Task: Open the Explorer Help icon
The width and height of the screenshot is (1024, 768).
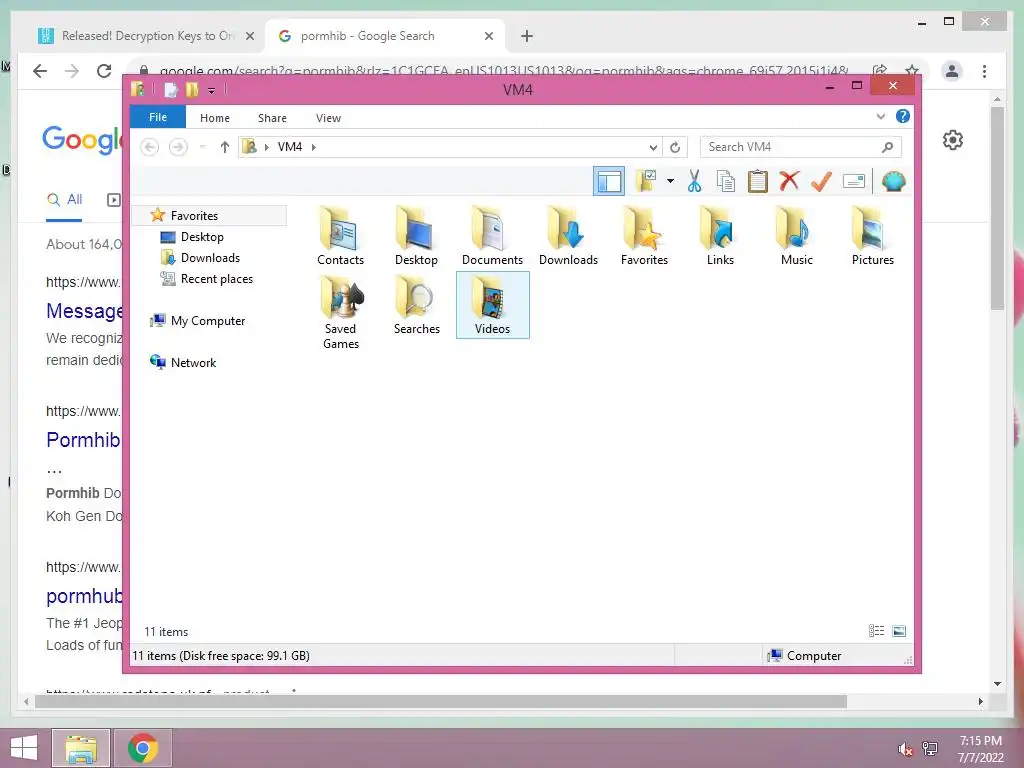Action: coord(903,116)
